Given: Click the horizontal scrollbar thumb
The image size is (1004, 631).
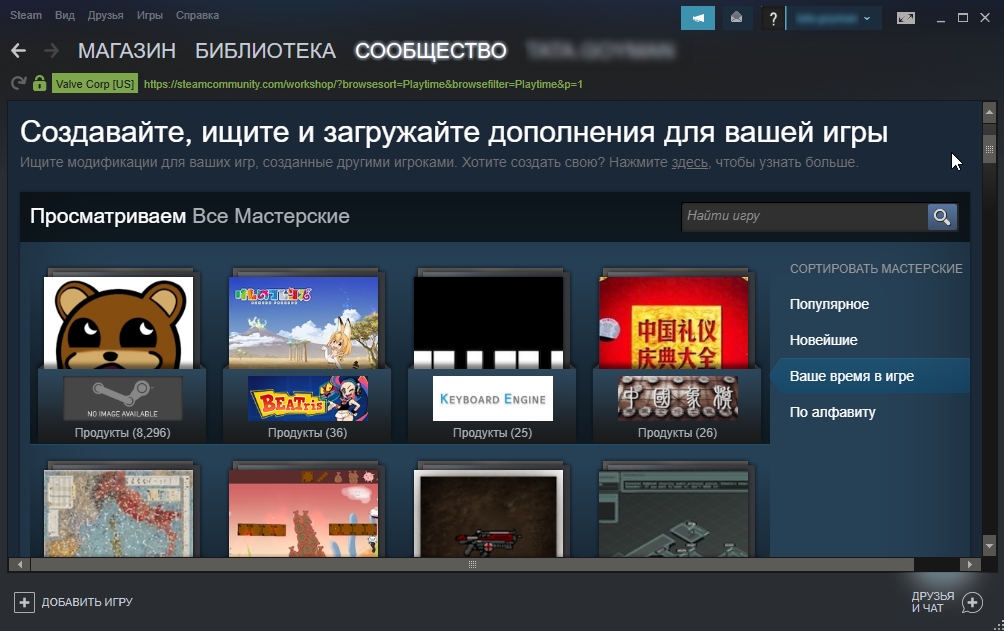Looking at the screenshot, I should [473, 564].
